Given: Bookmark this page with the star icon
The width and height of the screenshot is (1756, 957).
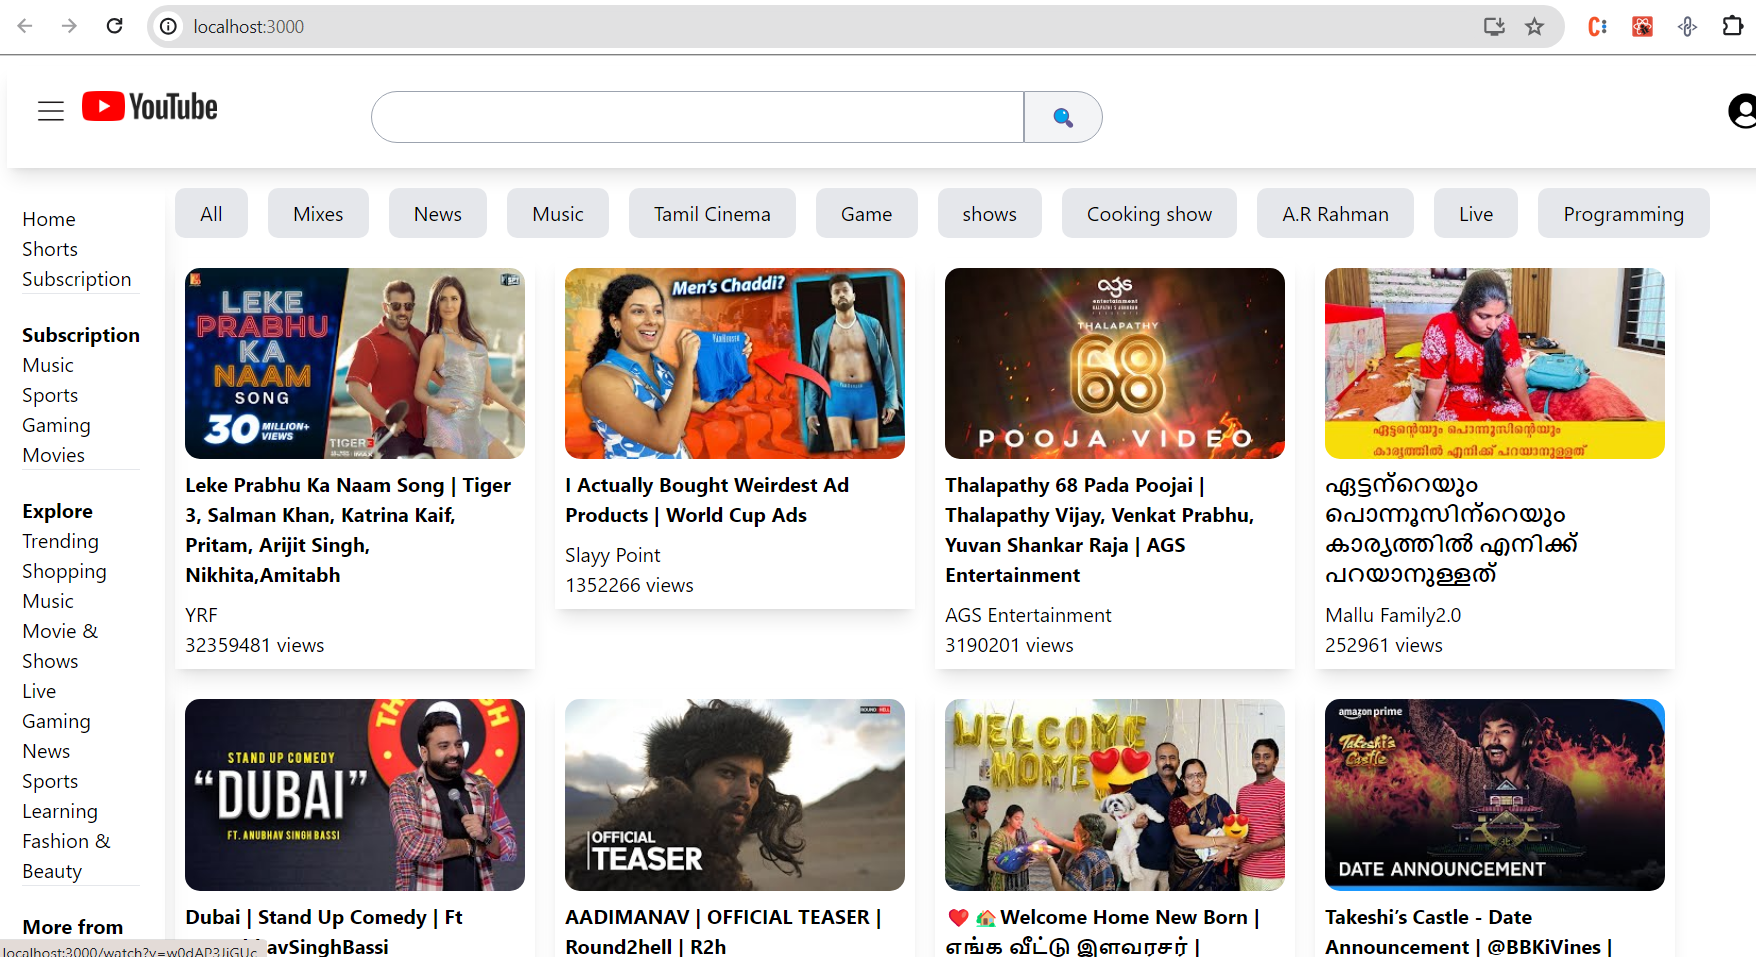Looking at the screenshot, I should click(x=1534, y=27).
